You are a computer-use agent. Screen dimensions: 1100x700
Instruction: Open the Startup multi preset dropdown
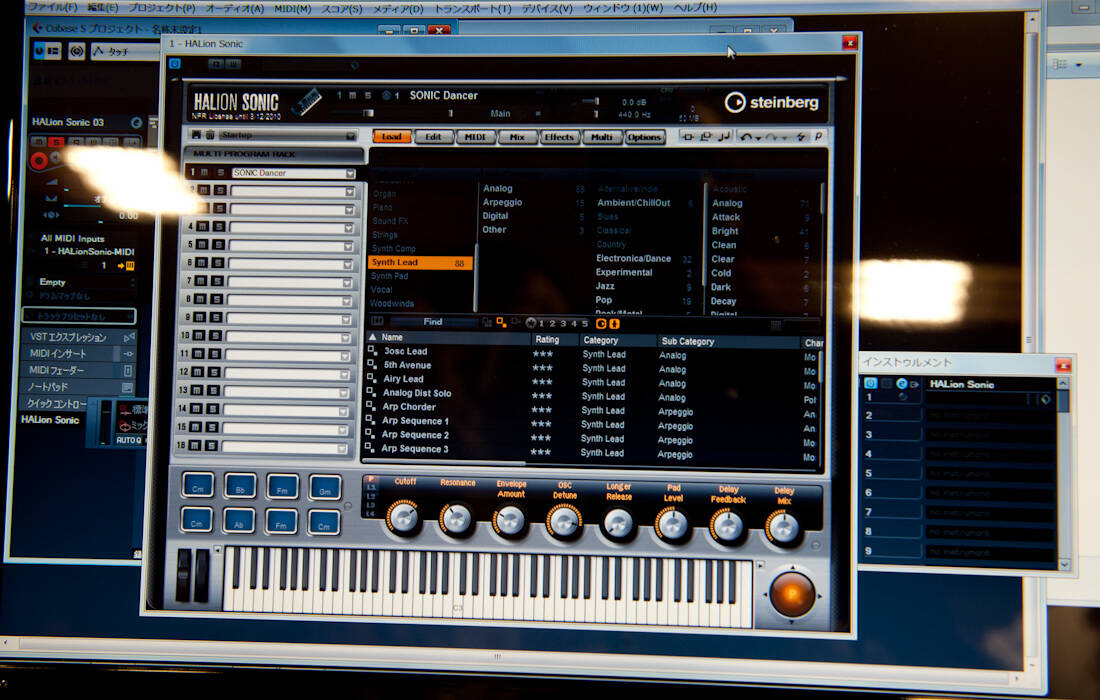click(350, 135)
